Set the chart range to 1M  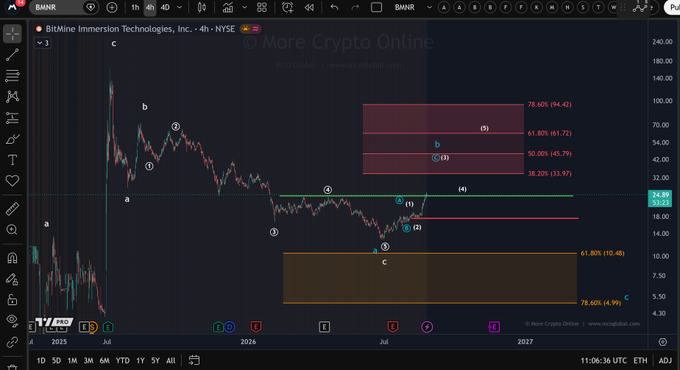click(x=72, y=360)
